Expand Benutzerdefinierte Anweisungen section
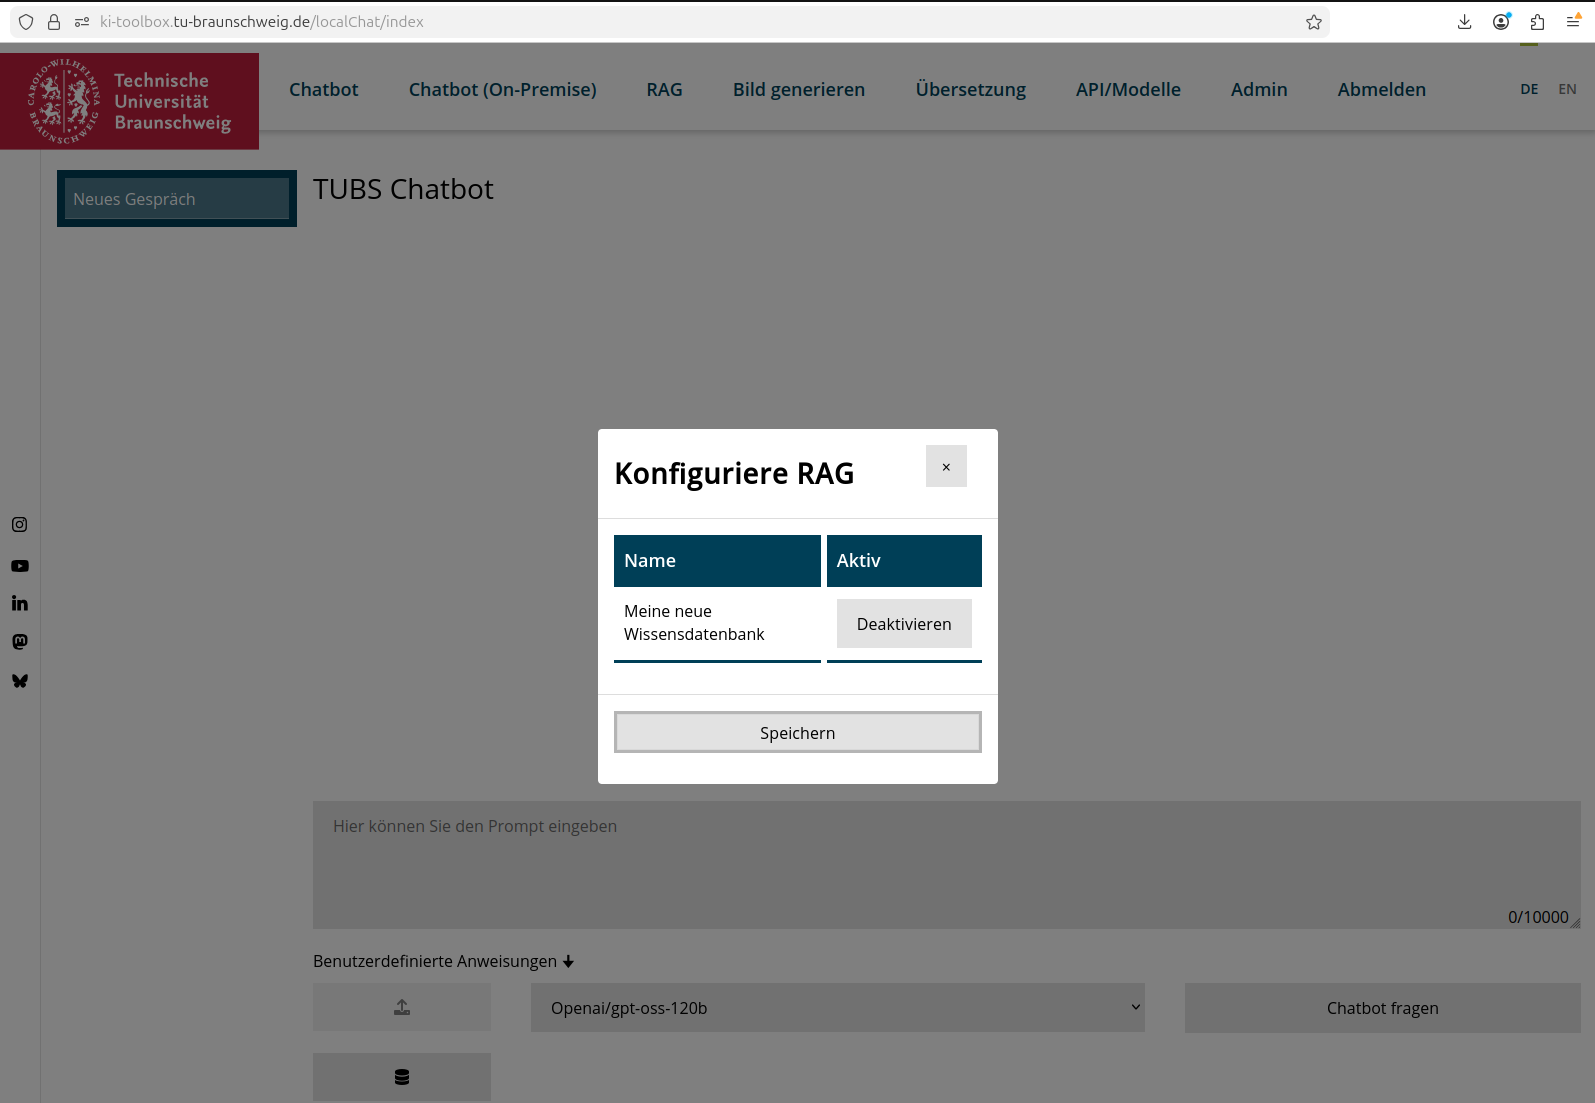Viewport: 1595px width, 1103px height. coord(443,961)
